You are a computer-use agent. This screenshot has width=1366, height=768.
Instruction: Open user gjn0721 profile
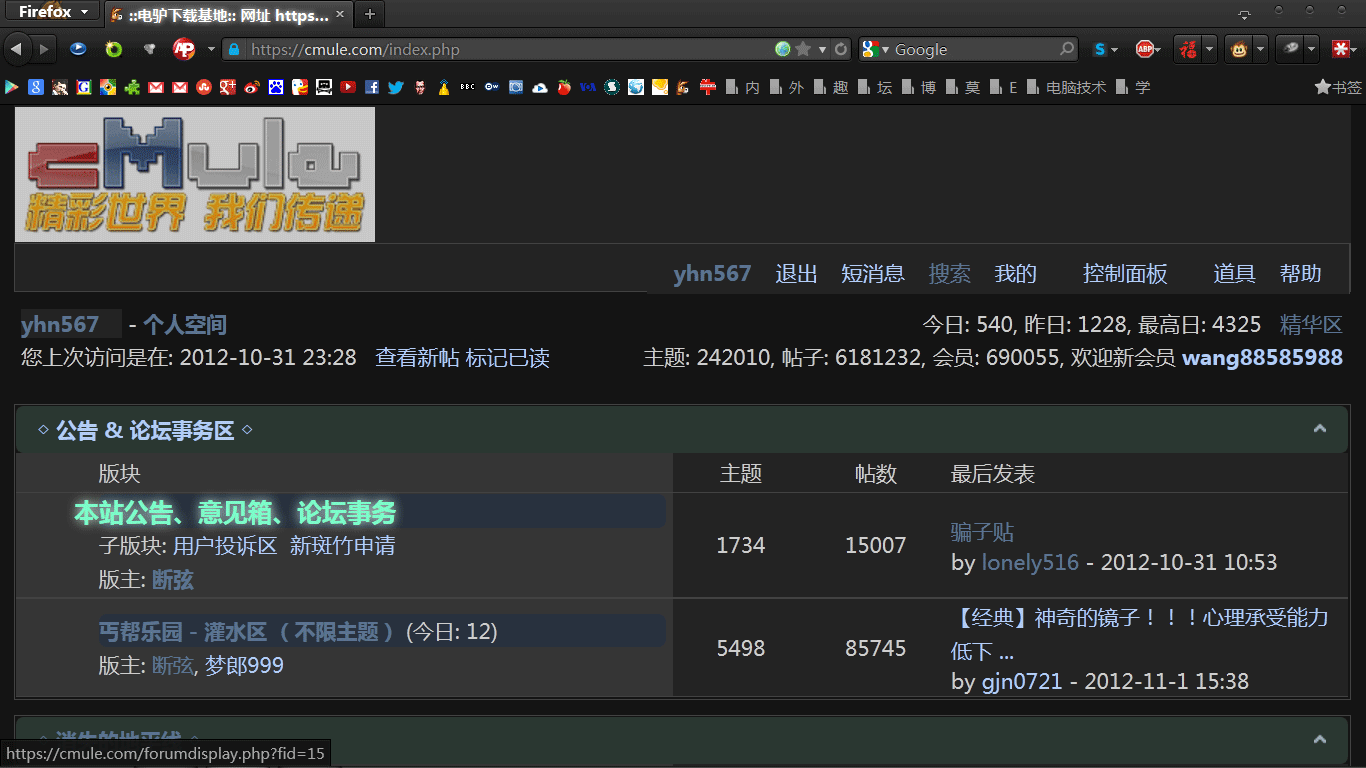[1023, 681]
